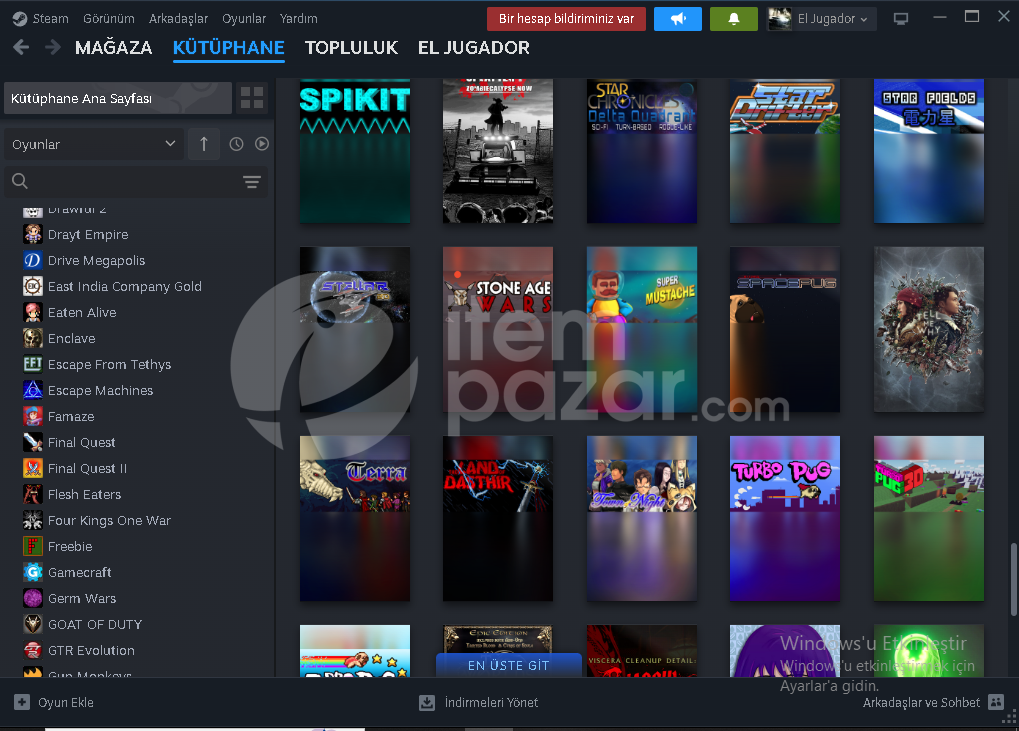Image resolution: width=1019 pixels, height=731 pixels.
Task: Click Oyun Ekle link
Action: click(66, 702)
